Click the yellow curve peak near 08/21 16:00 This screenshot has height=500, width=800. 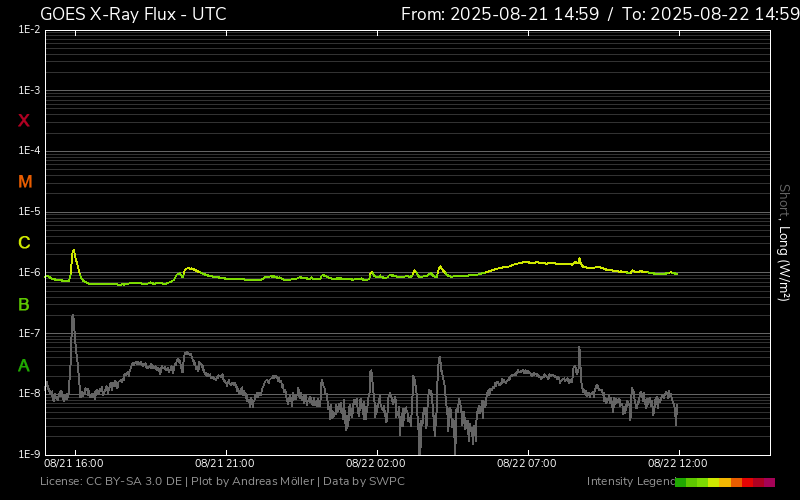pos(73,251)
